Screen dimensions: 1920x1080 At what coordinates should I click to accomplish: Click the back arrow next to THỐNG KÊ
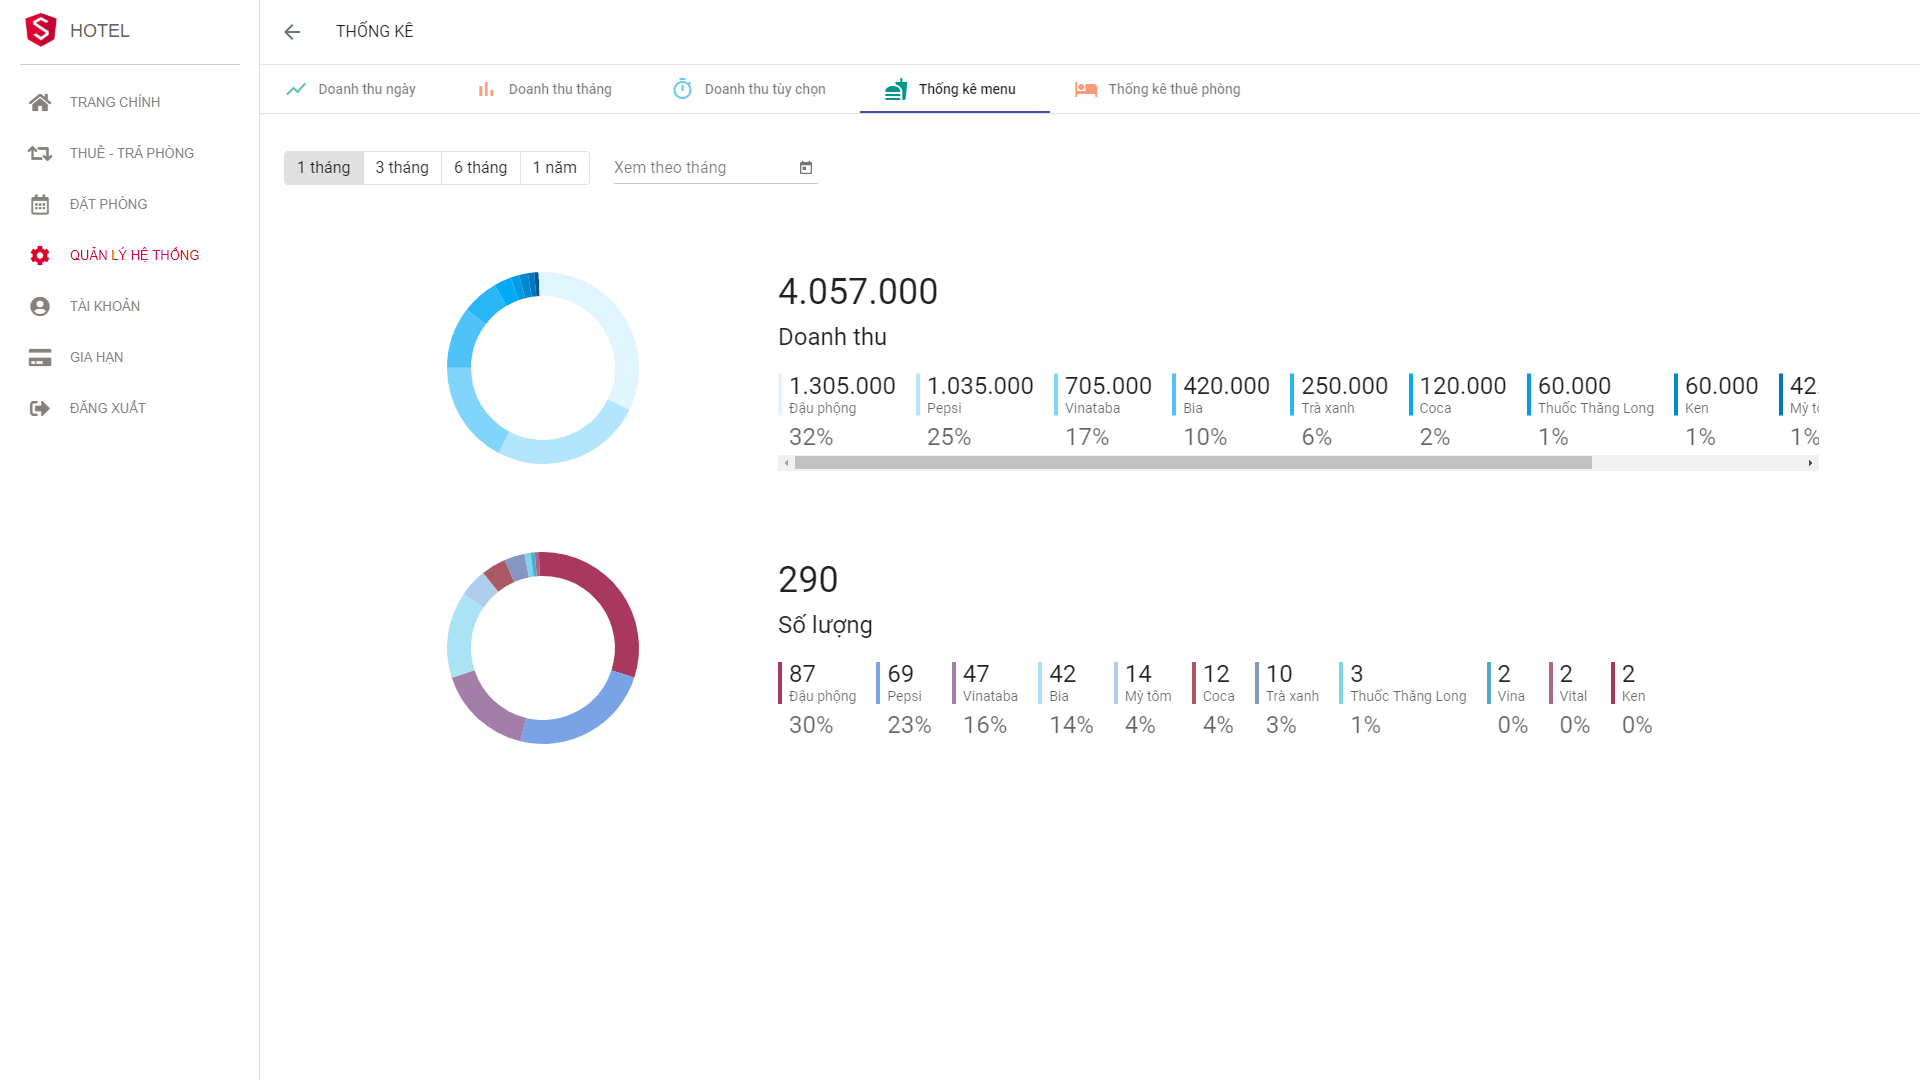pyautogui.click(x=292, y=32)
